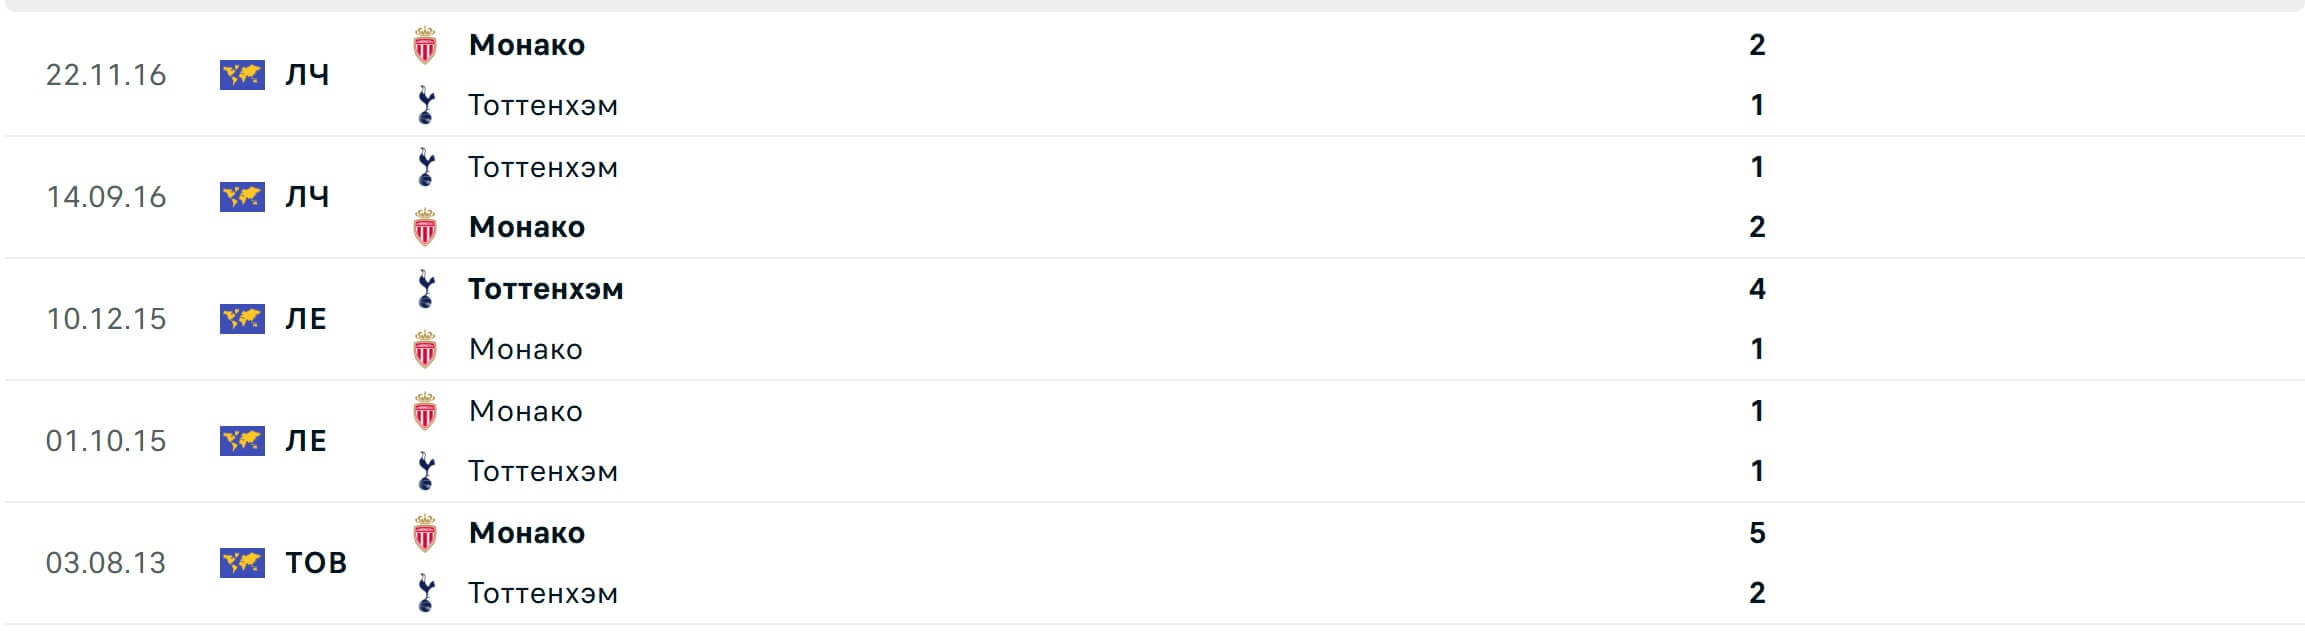Open ЛЧ league label for 22.11.16 match
Viewport: 2305px width, 631px height.
tap(307, 75)
